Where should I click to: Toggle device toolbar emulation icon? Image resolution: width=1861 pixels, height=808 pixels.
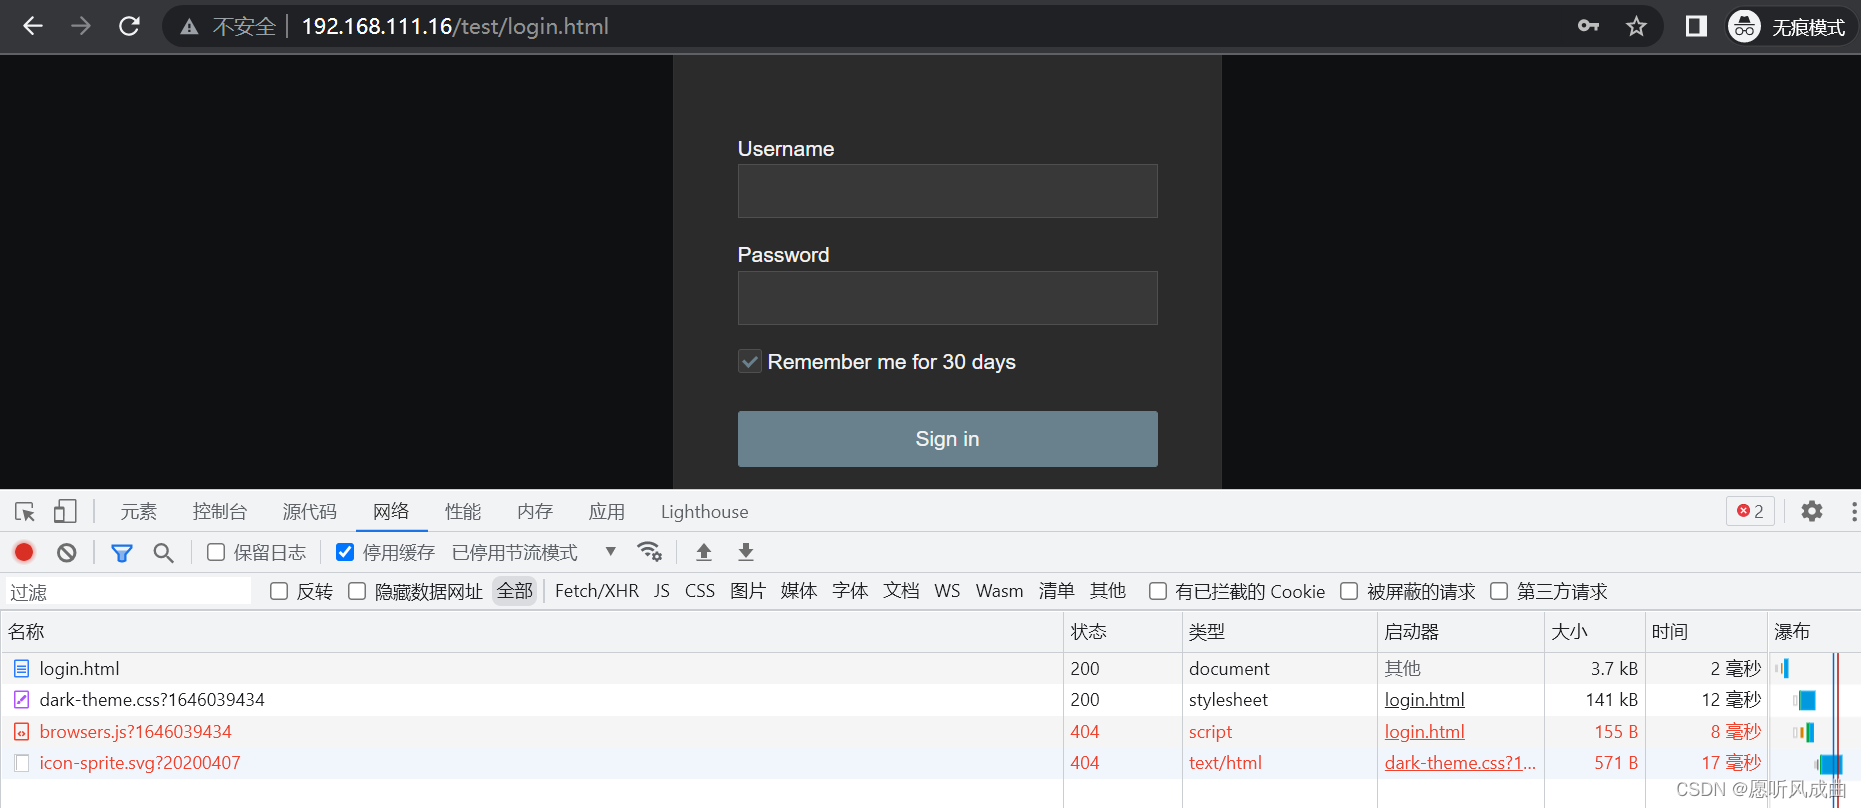65,512
